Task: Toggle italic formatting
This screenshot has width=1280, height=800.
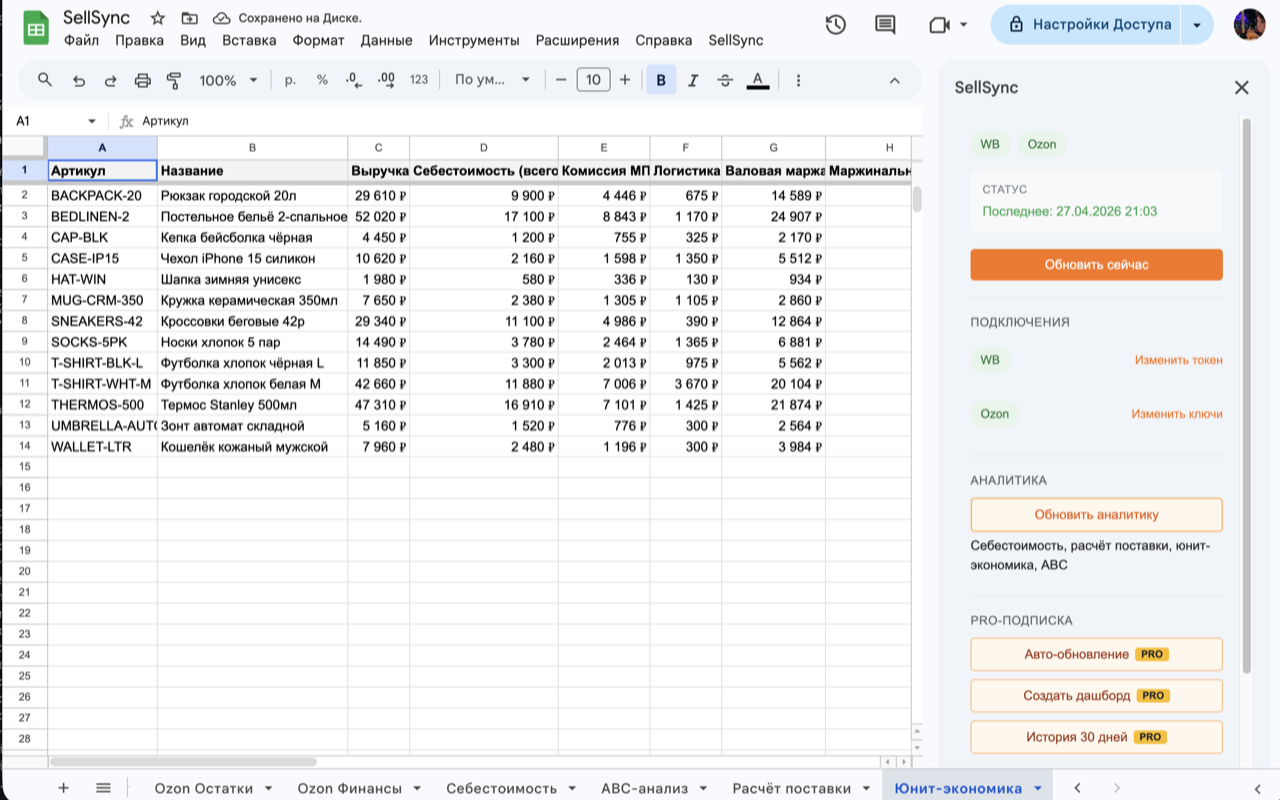Action: click(693, 80)
